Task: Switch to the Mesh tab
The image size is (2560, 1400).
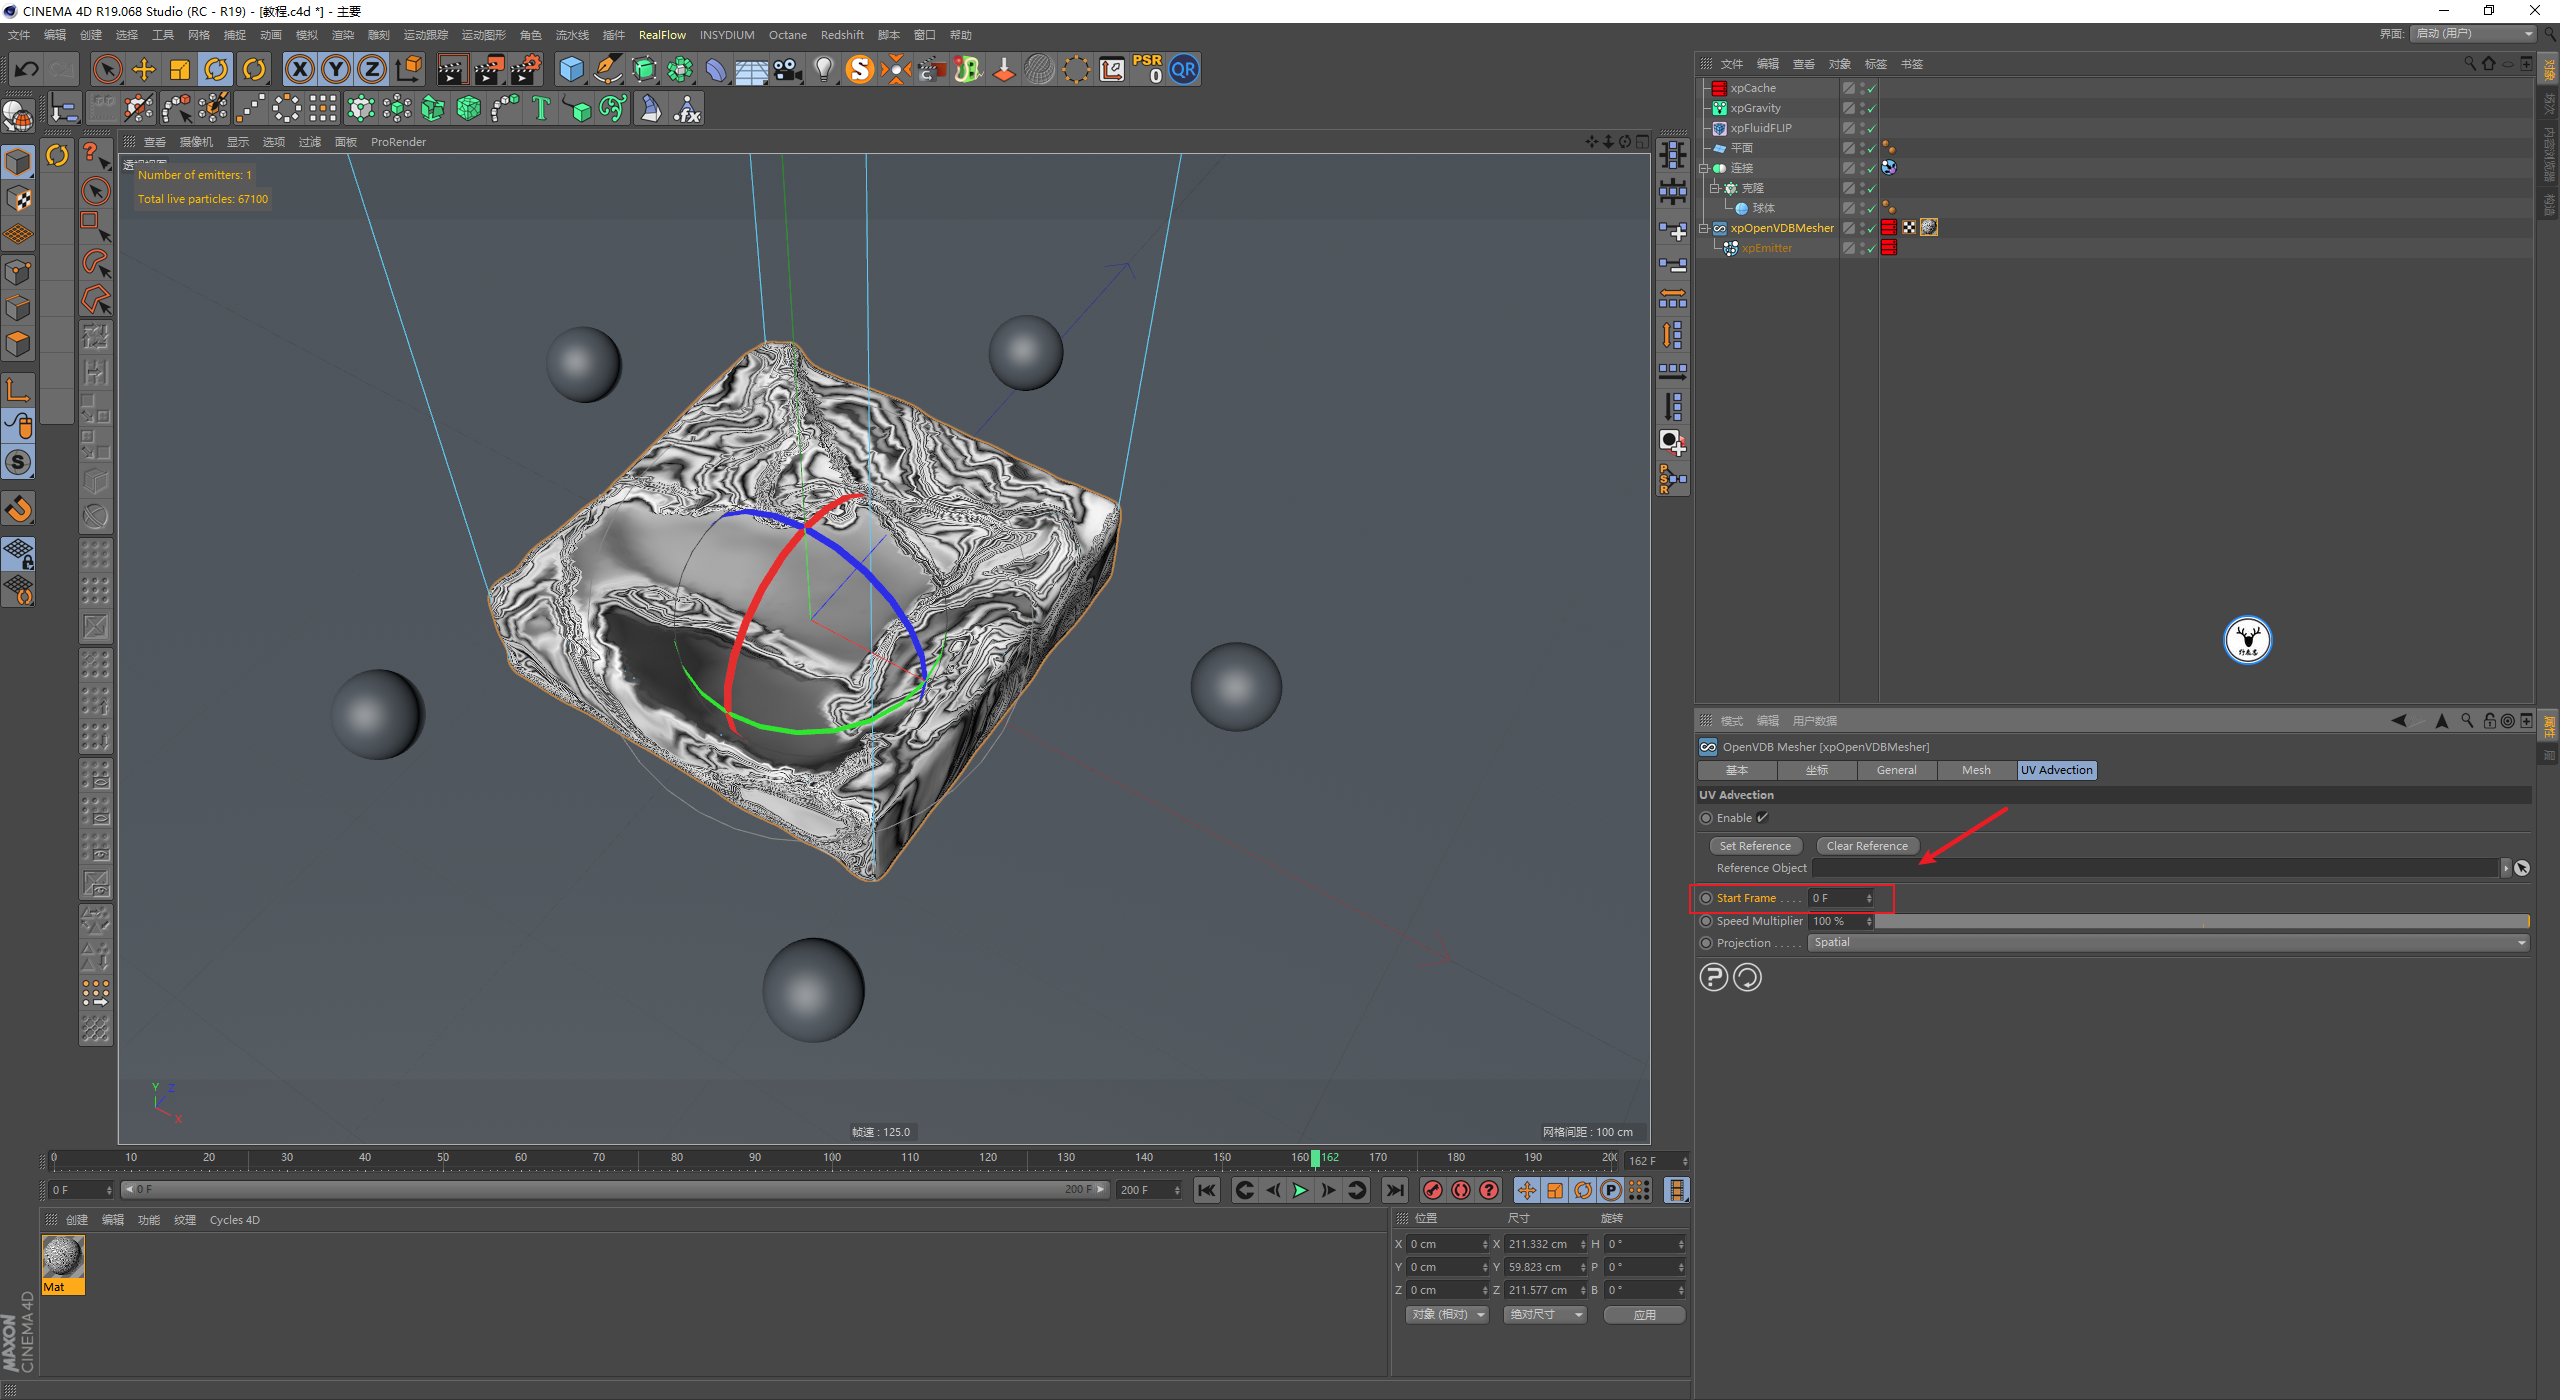Action: [x=1975, y=770]
